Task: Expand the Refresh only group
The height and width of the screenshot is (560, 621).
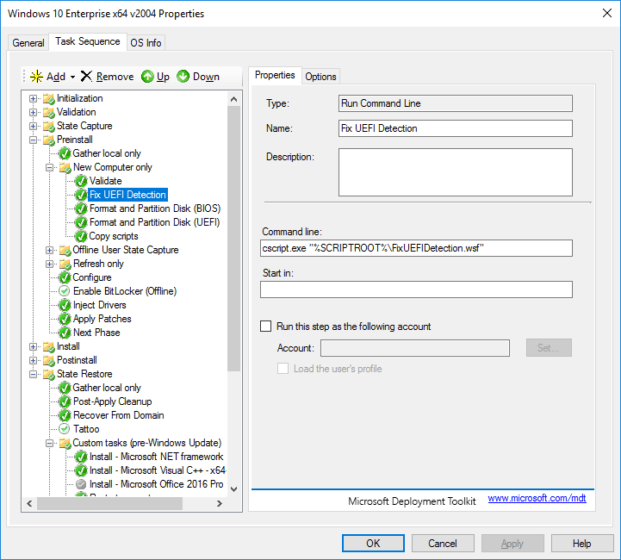Action: point(50,264)
